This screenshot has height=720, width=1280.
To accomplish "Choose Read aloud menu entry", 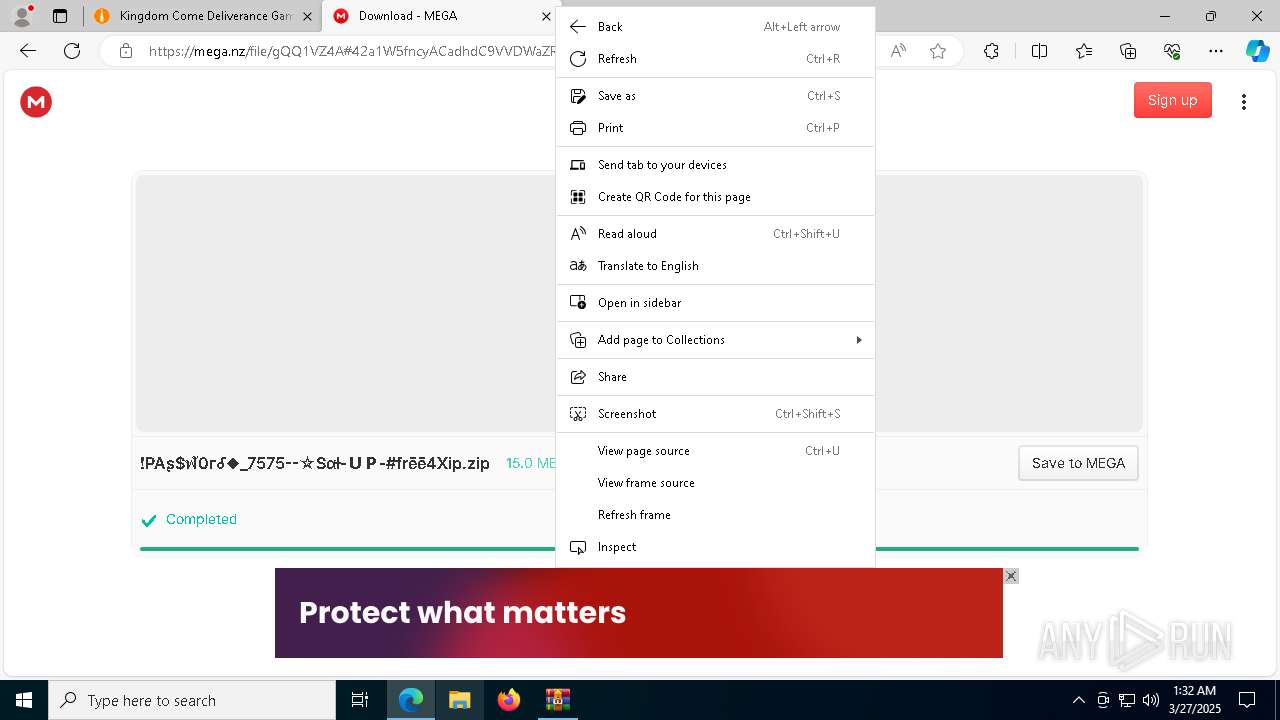I will (715, 234).
